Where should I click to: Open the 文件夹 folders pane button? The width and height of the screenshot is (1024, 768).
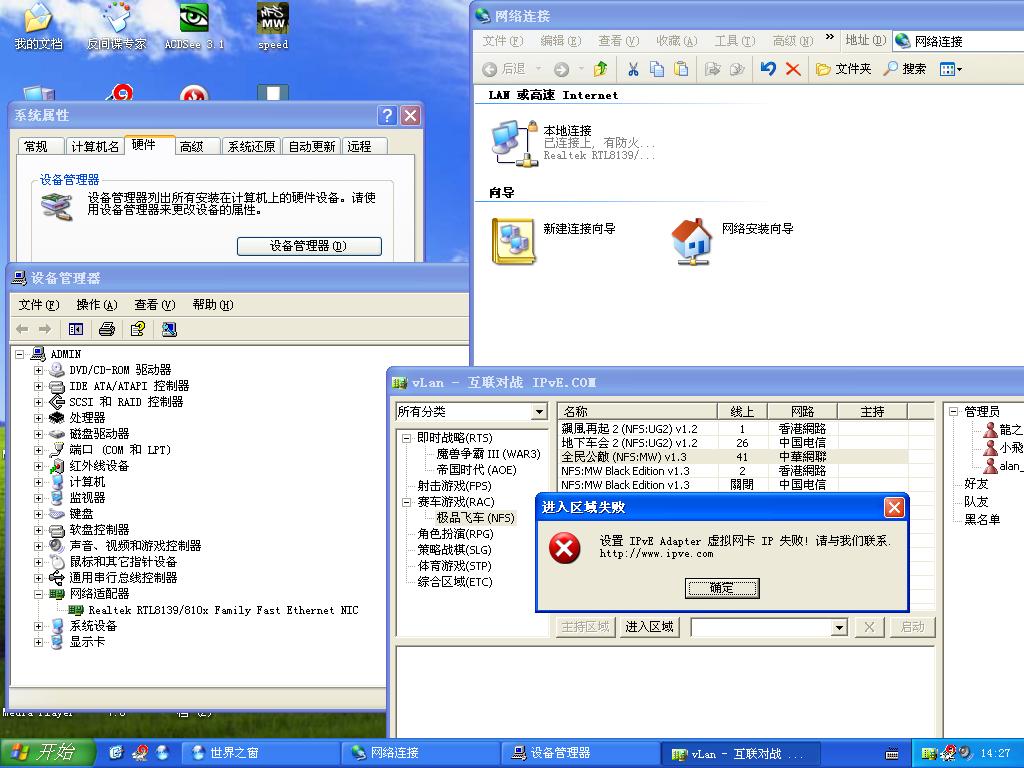tap(843, 69)
